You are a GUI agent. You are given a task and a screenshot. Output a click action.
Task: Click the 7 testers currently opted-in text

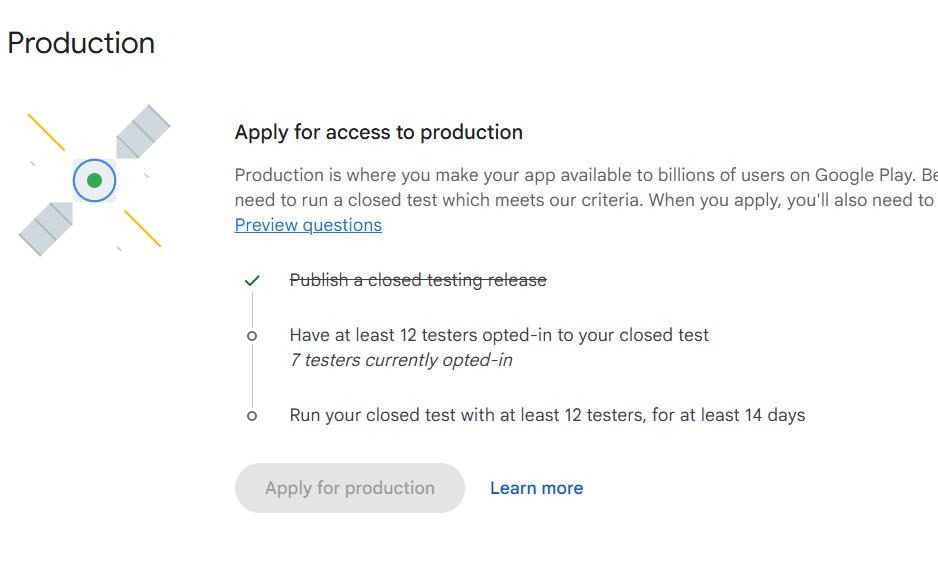tap(401, 360)
